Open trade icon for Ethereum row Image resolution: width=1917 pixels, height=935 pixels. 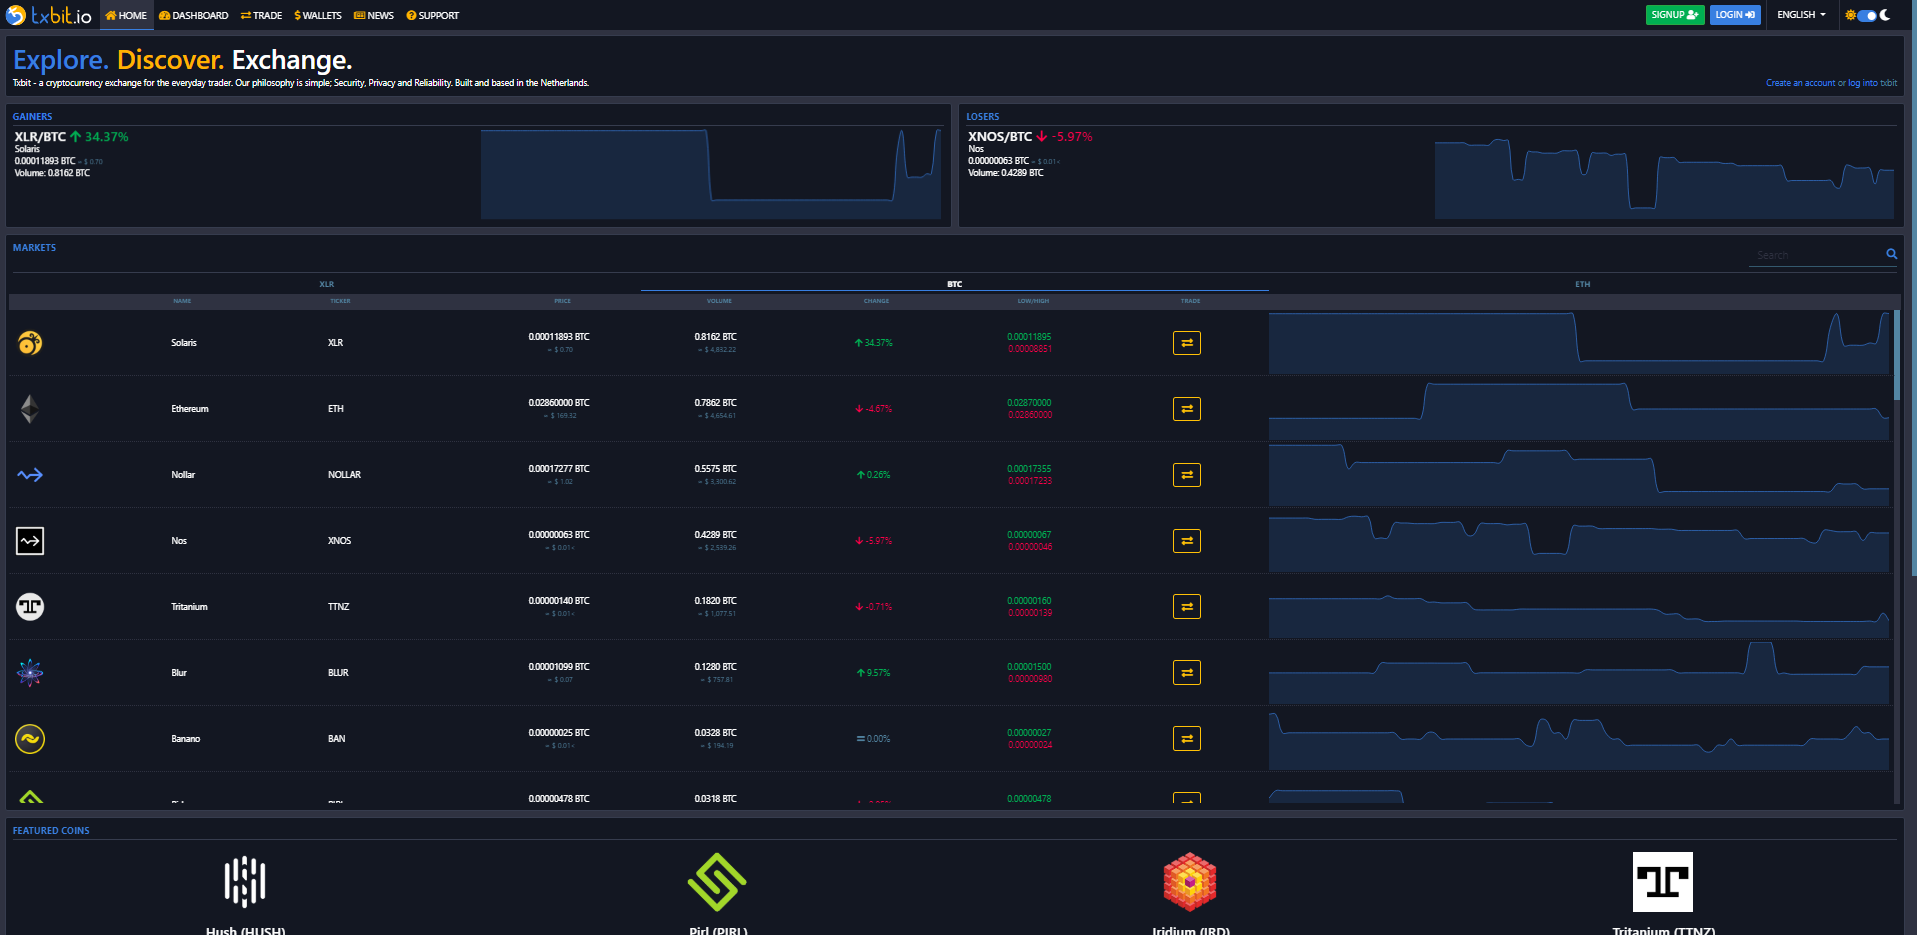1186,409
